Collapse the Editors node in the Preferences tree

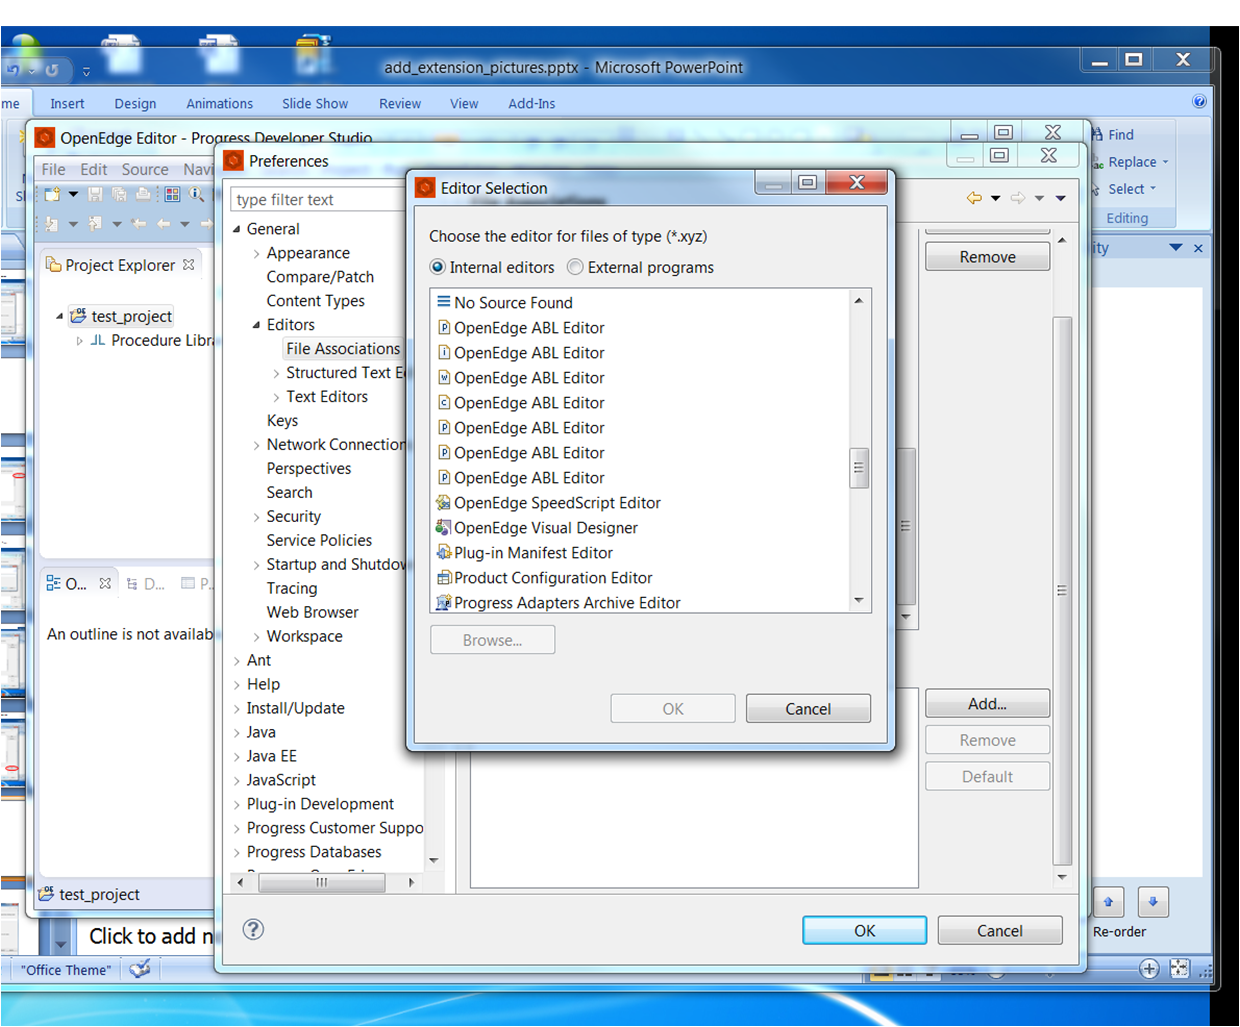click(x=257, y=324)
